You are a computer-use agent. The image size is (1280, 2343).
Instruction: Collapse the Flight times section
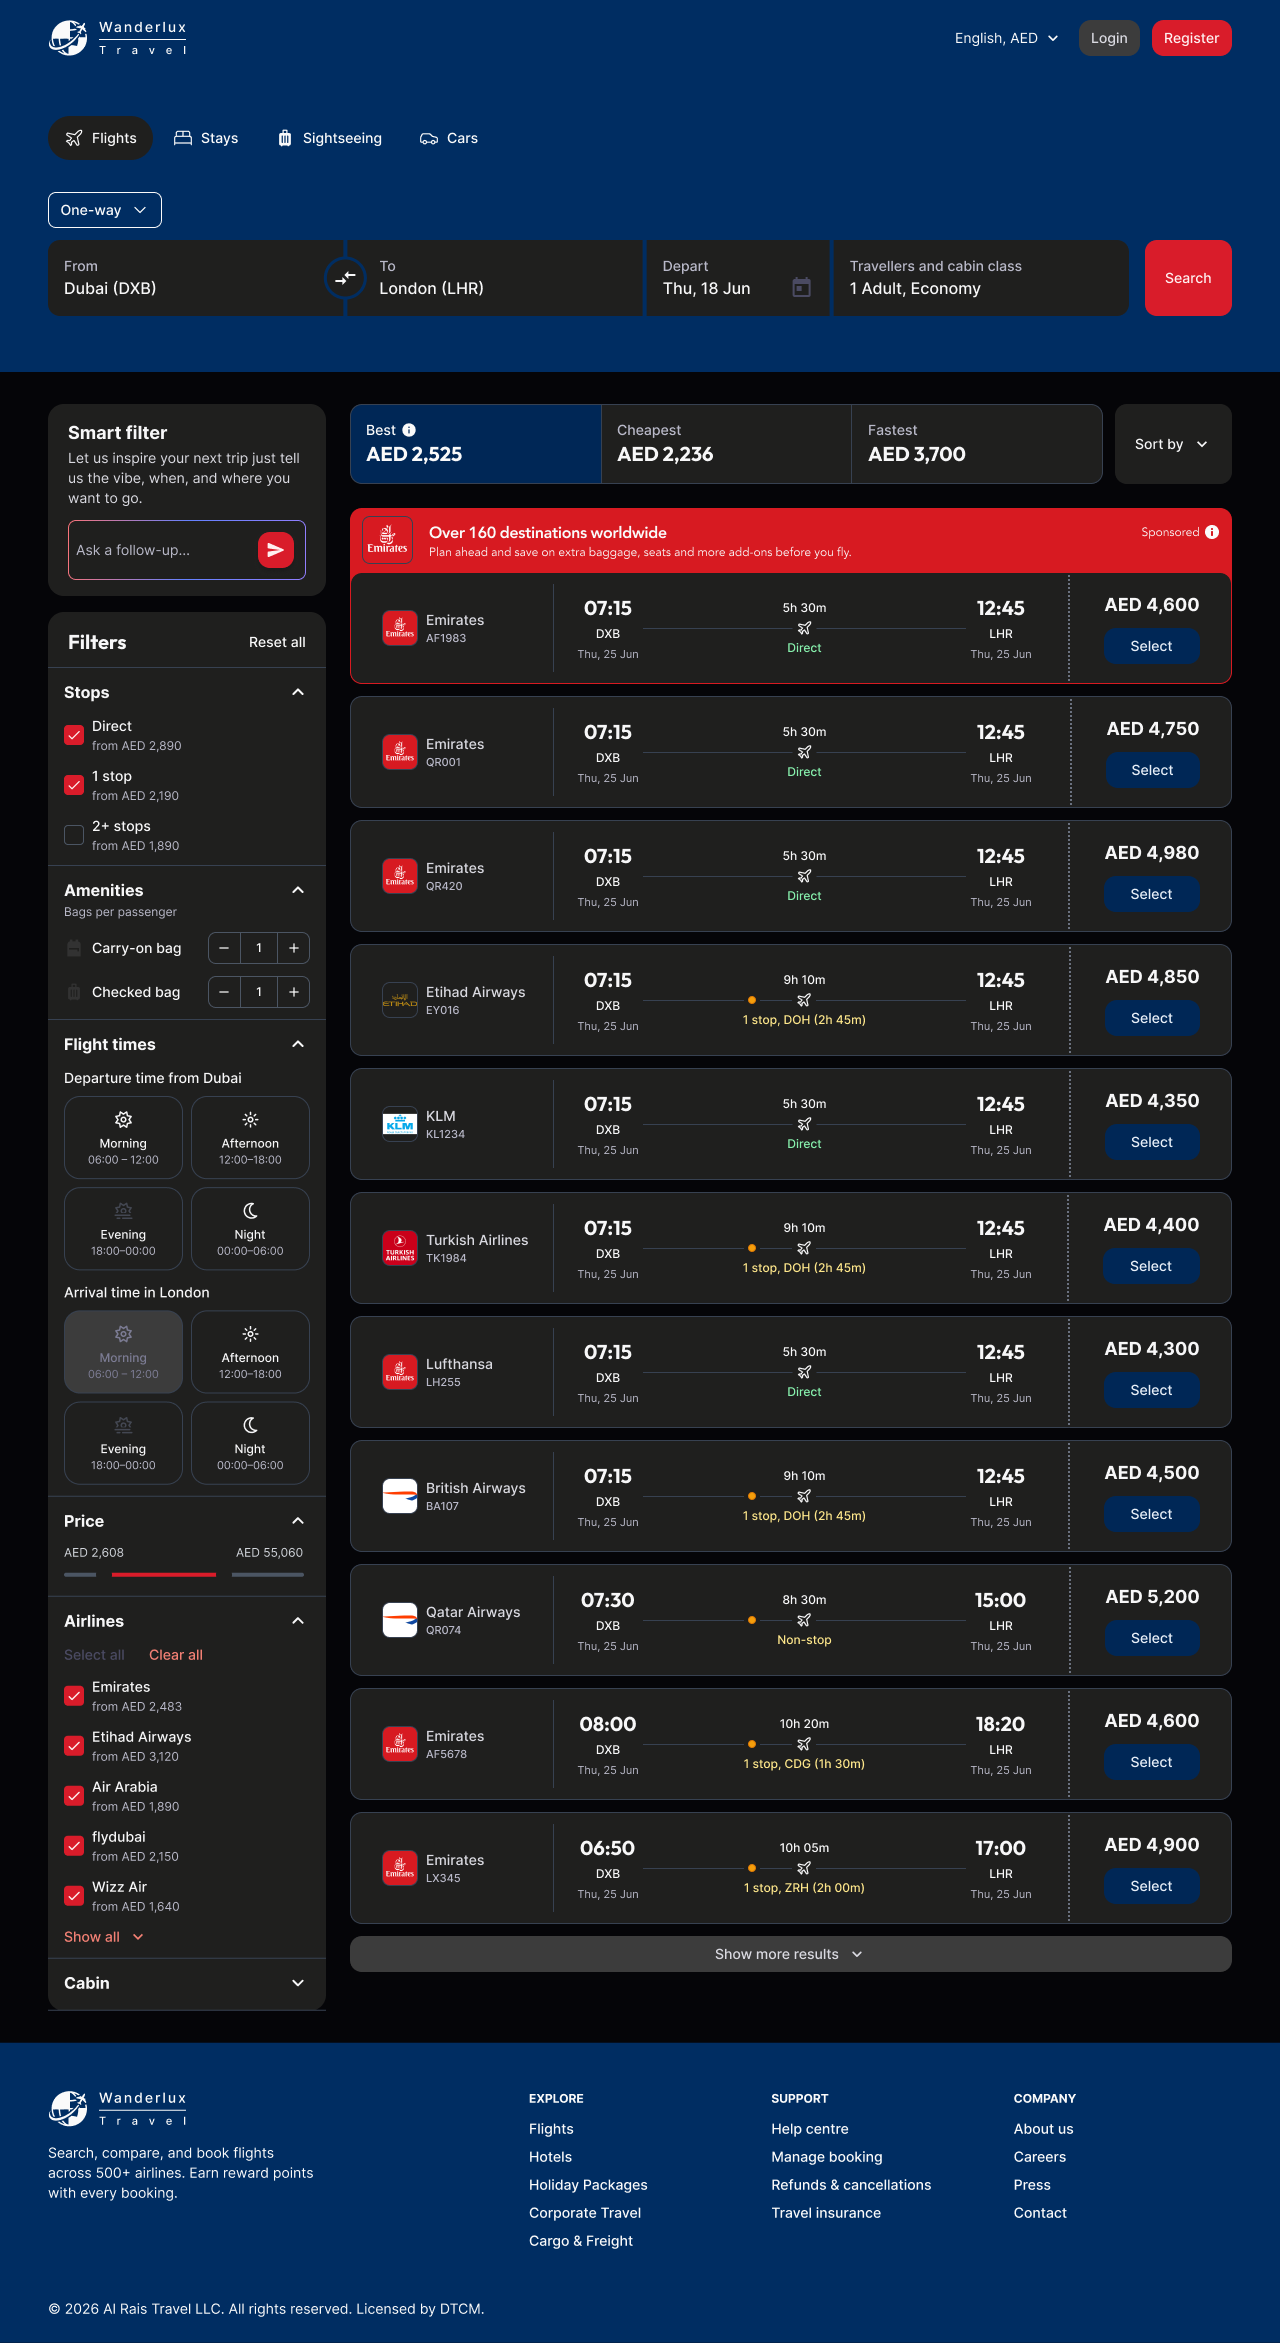[298, 1044]
